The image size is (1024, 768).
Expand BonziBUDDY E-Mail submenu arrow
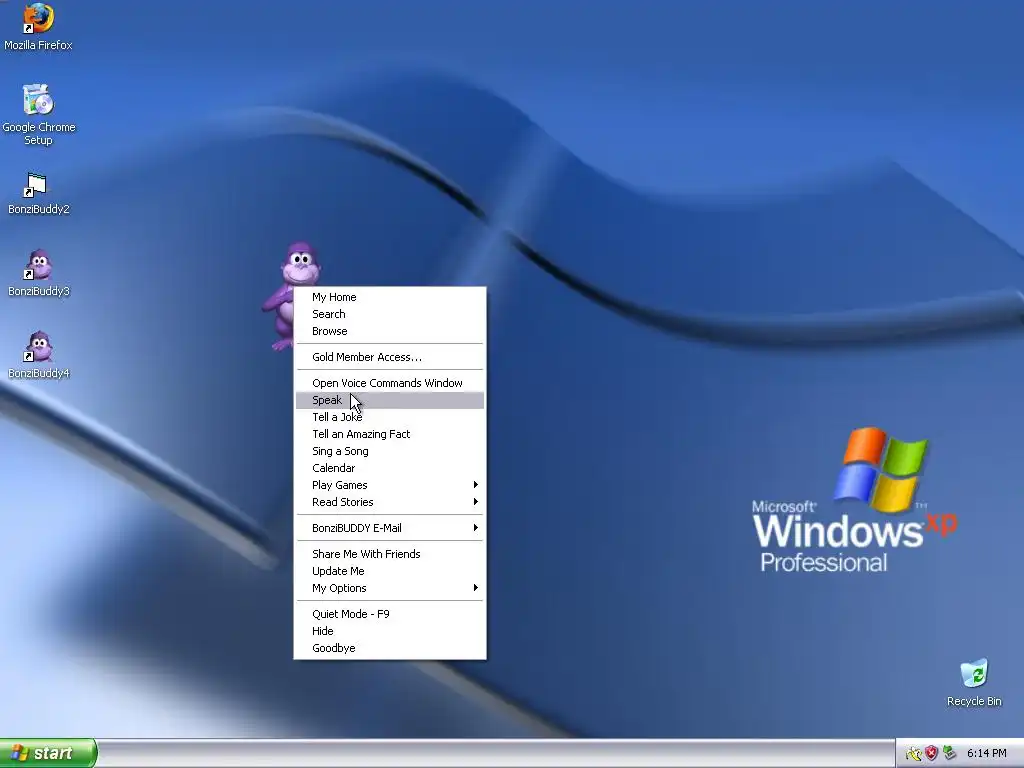tap(475, 528)
